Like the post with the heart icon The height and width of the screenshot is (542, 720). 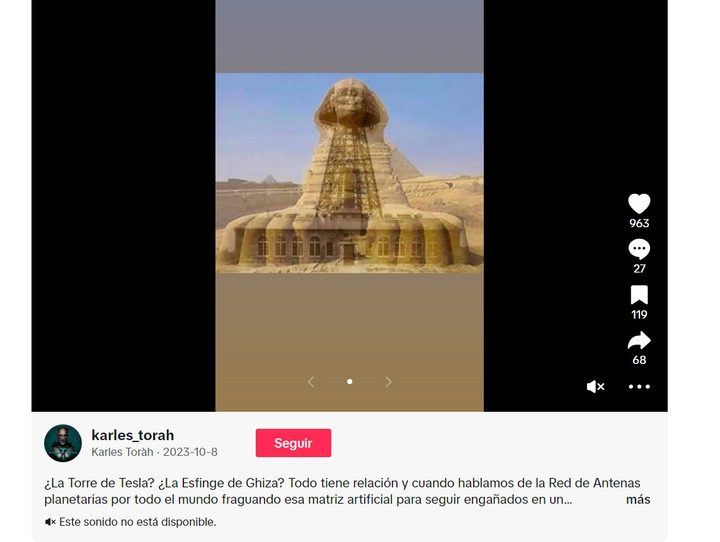639,203
